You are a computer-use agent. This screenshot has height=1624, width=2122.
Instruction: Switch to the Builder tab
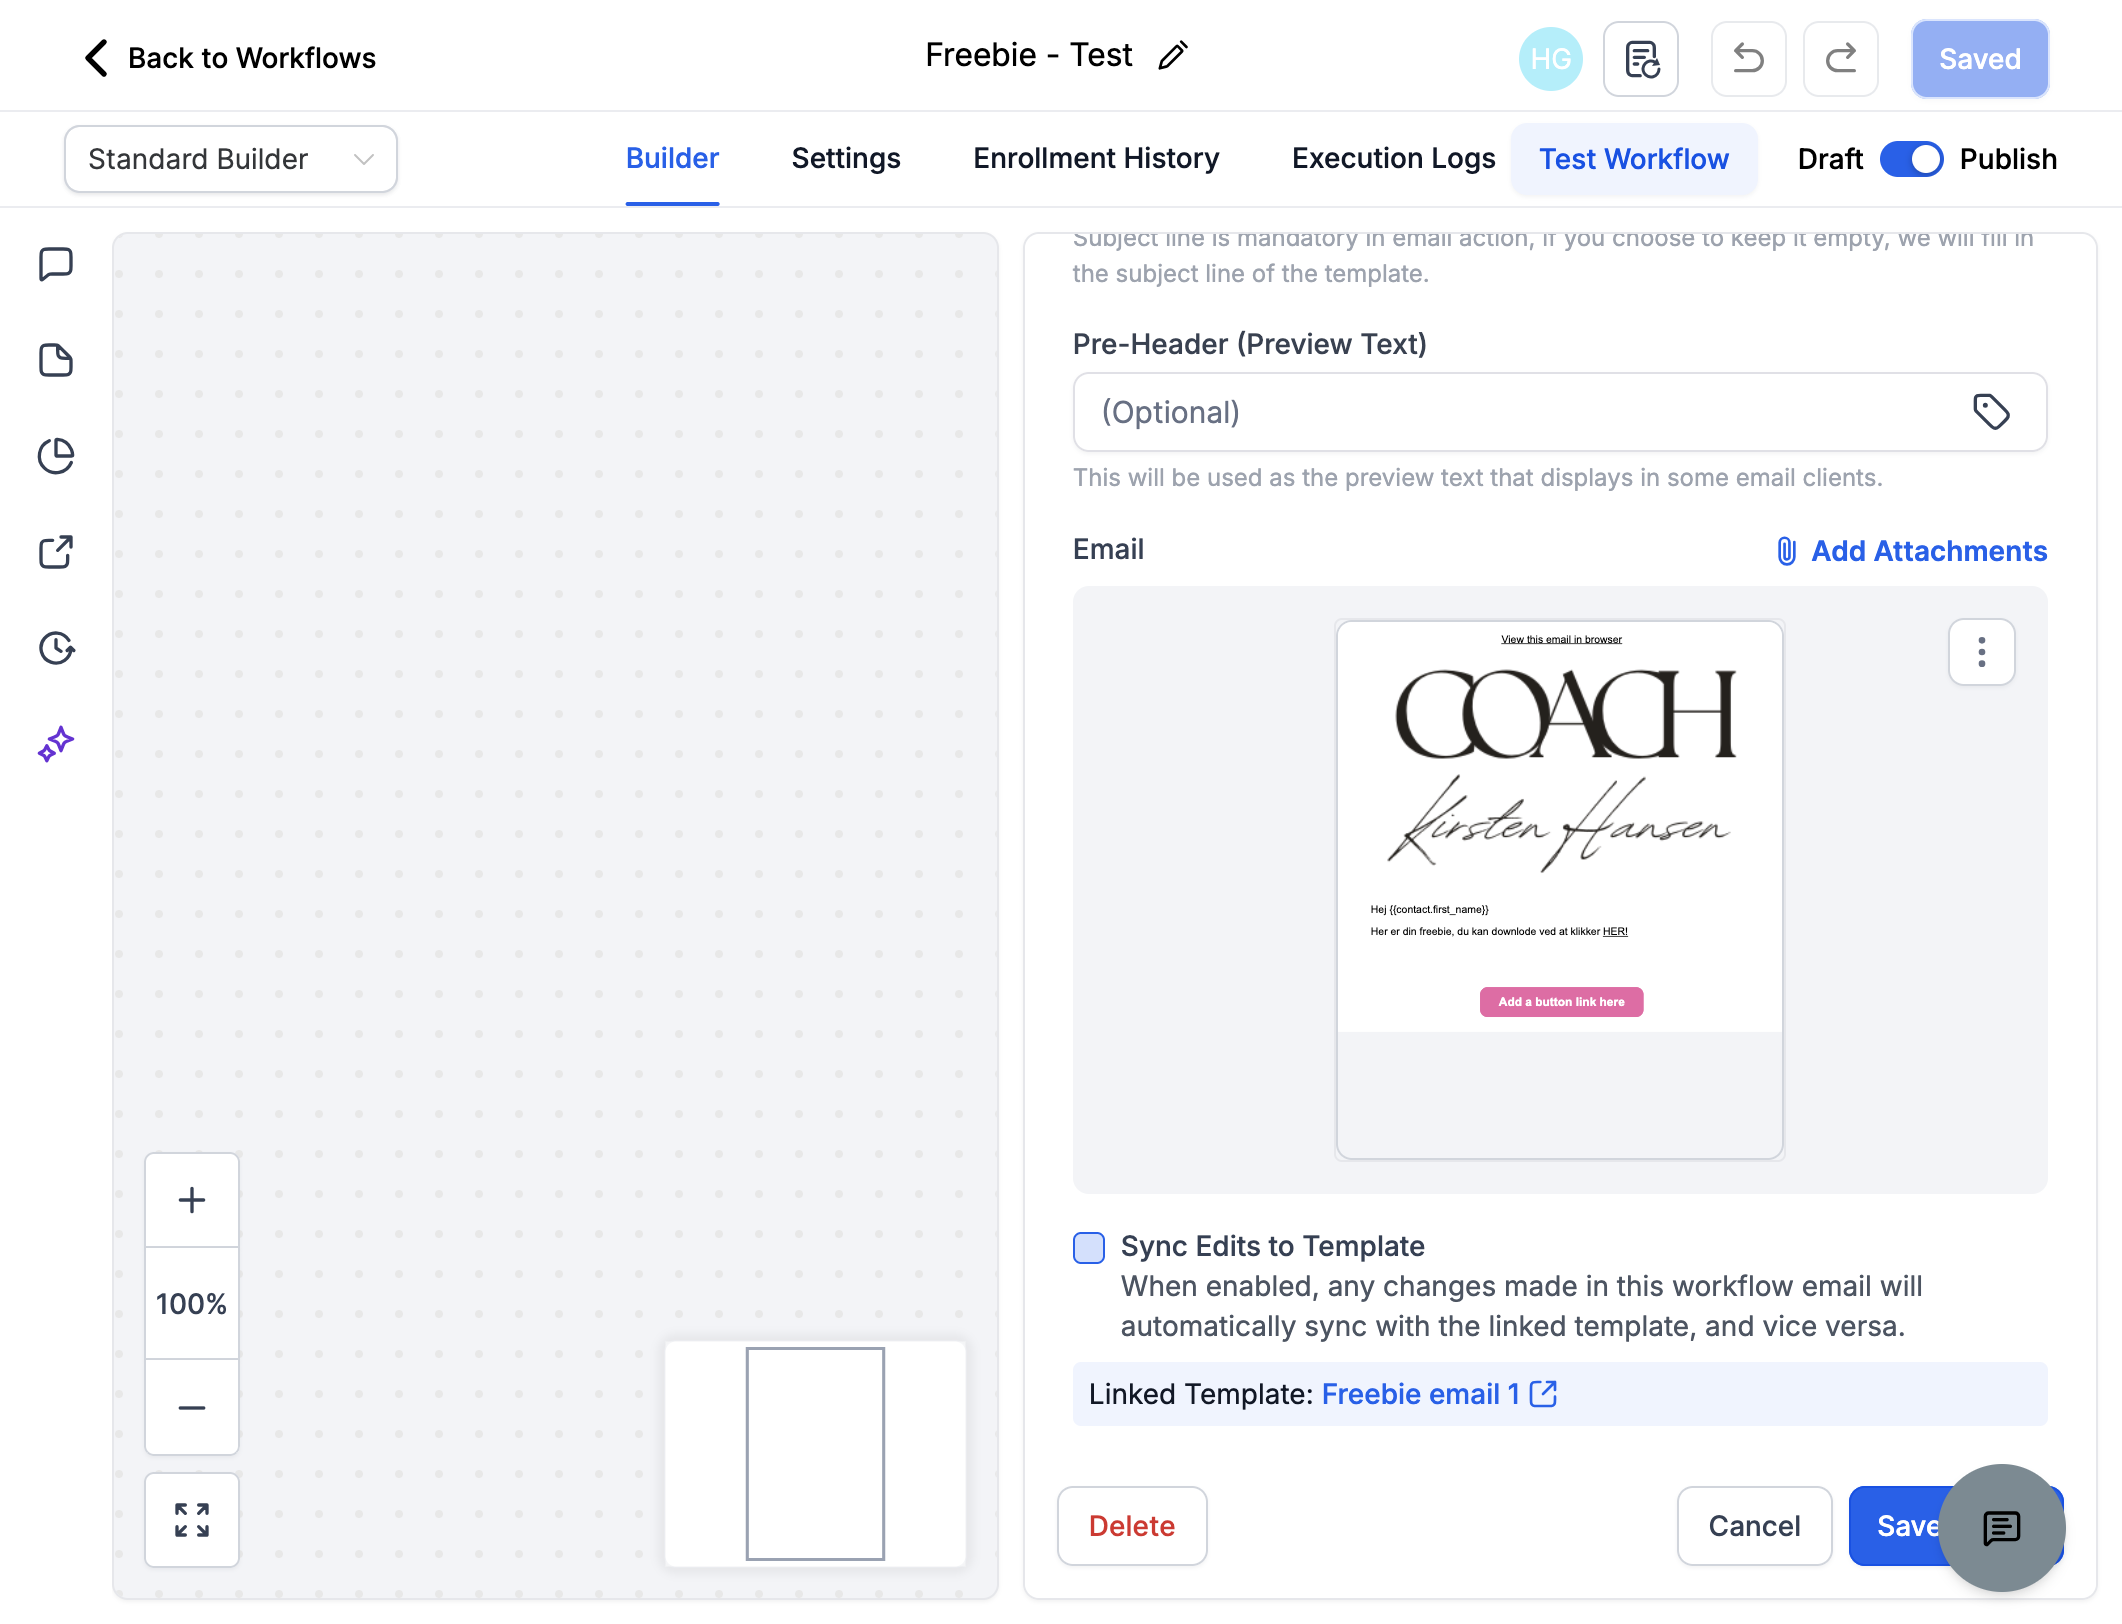click(x=672, y=159)
